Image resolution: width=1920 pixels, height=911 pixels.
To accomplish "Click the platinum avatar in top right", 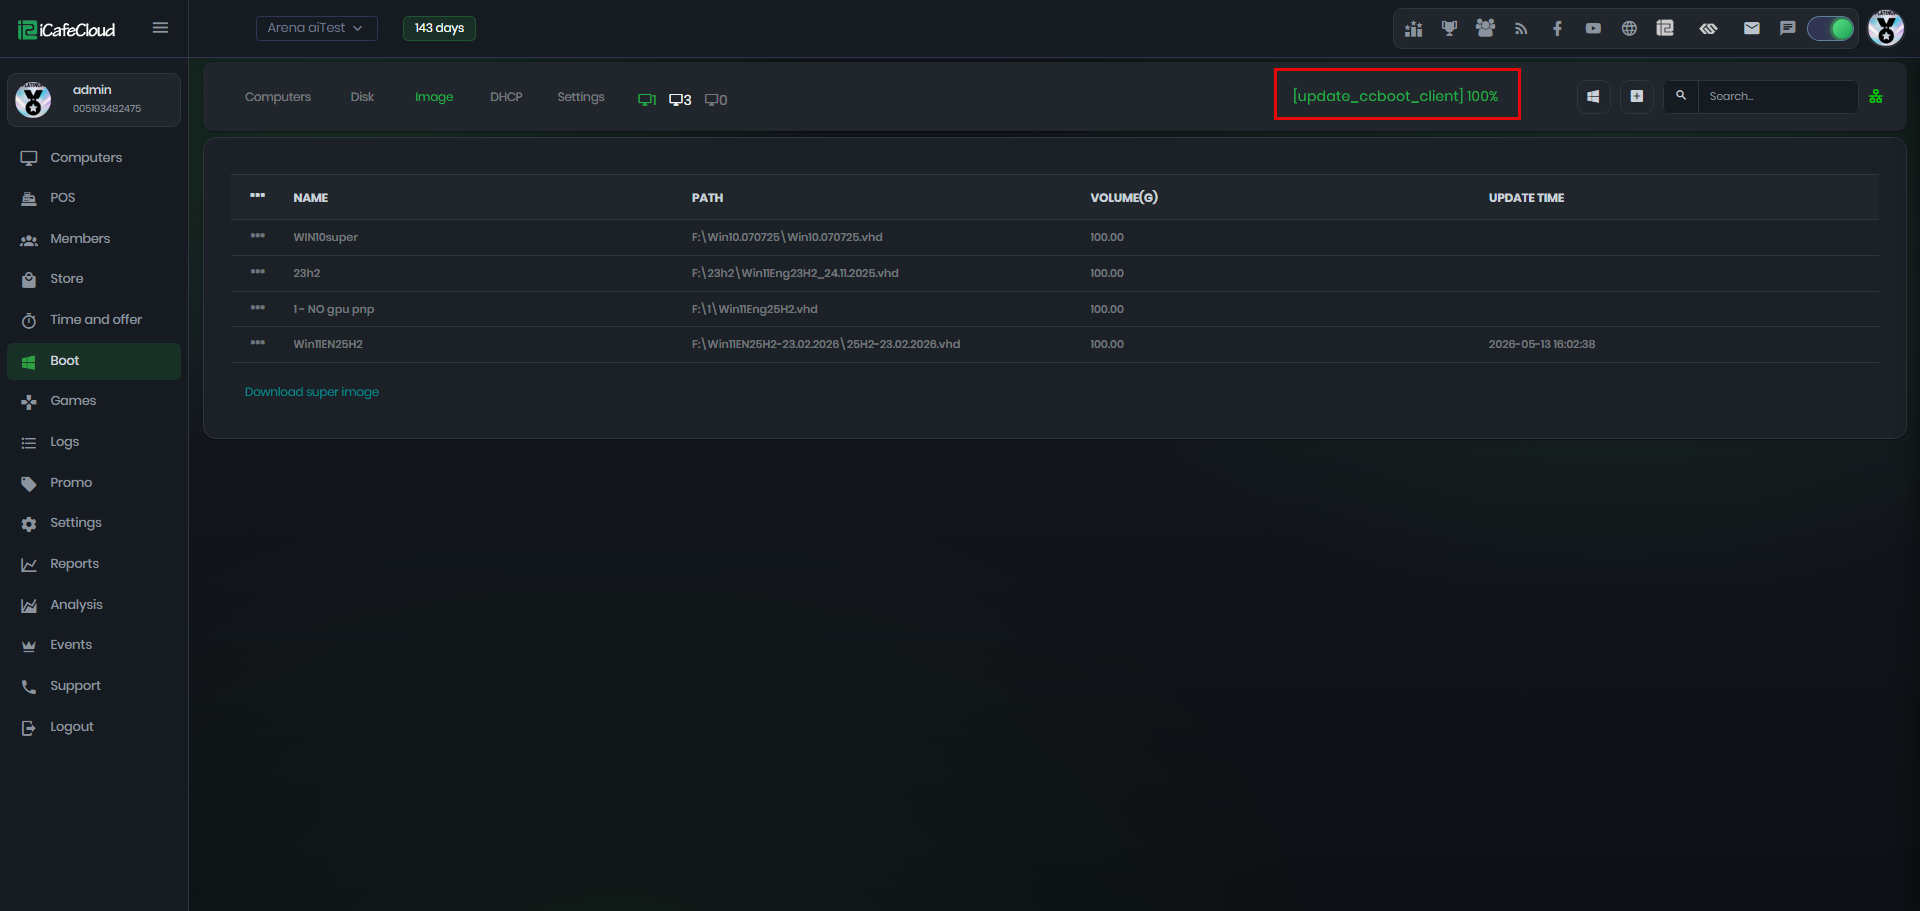I will click(x=1886, y=28).
